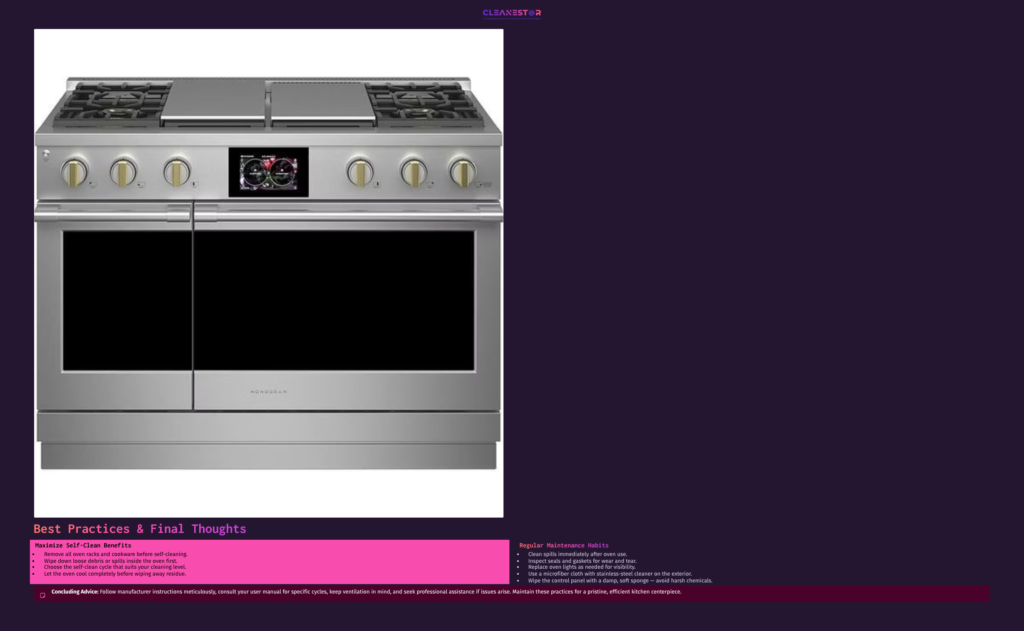This screenshot has width=1024, height=631.
Task: Tap the right temperature dial on the touchscreen
Action: point(283,170)
